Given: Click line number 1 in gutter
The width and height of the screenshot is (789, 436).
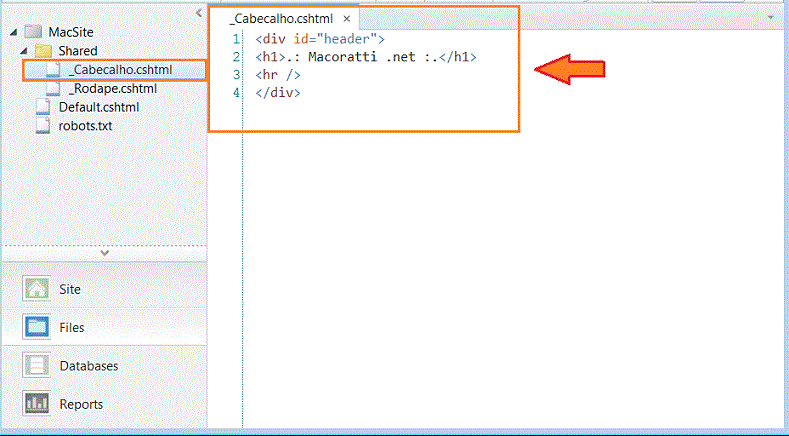Looking at the screenshot, I should [236, 39].
